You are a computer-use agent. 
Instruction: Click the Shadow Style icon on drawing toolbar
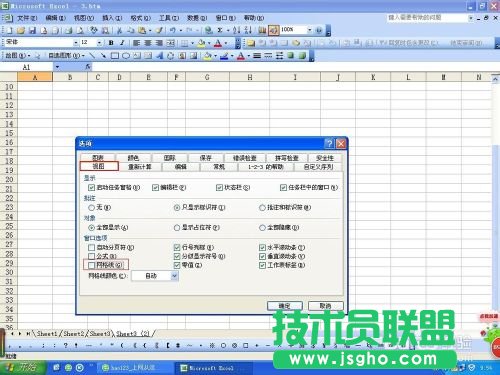pos(291,56)
